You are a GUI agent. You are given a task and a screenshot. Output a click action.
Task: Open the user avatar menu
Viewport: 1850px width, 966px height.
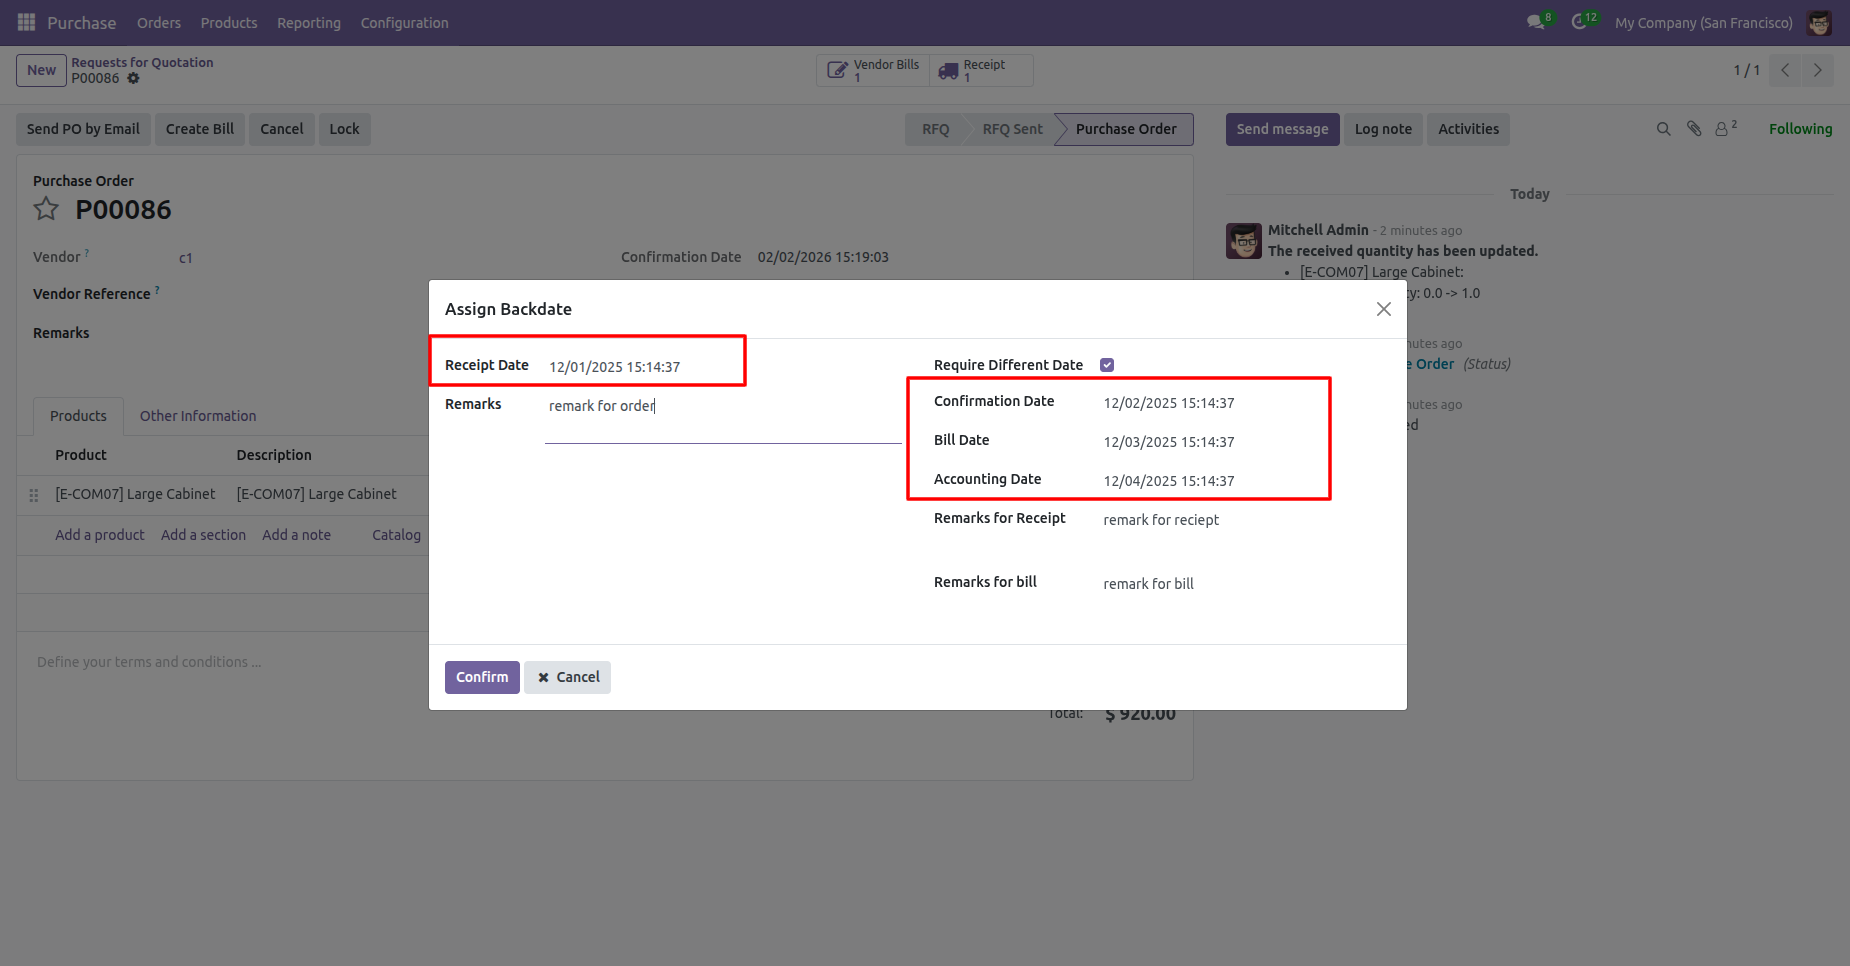click(x=1819, y=22)
